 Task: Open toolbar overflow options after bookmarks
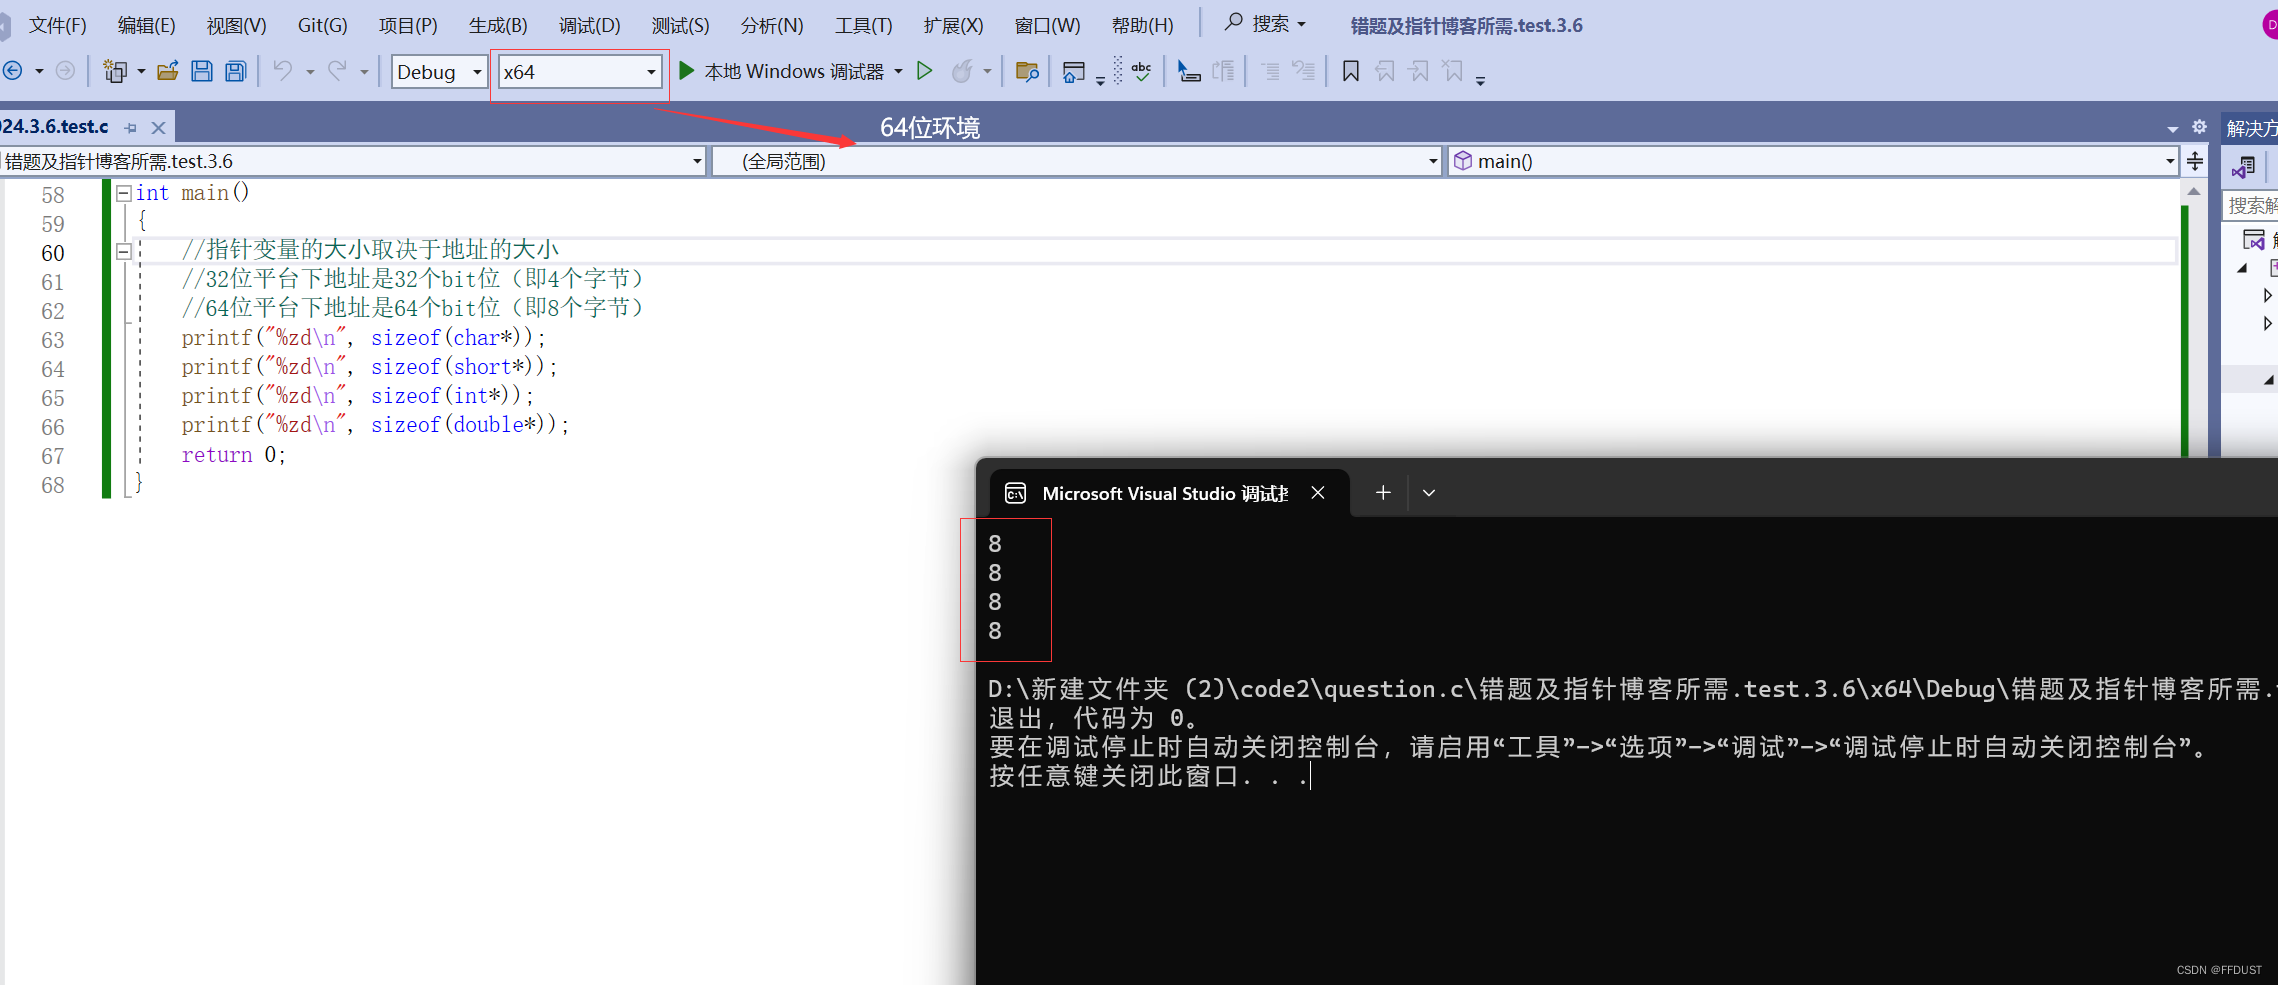[1481, 80]
